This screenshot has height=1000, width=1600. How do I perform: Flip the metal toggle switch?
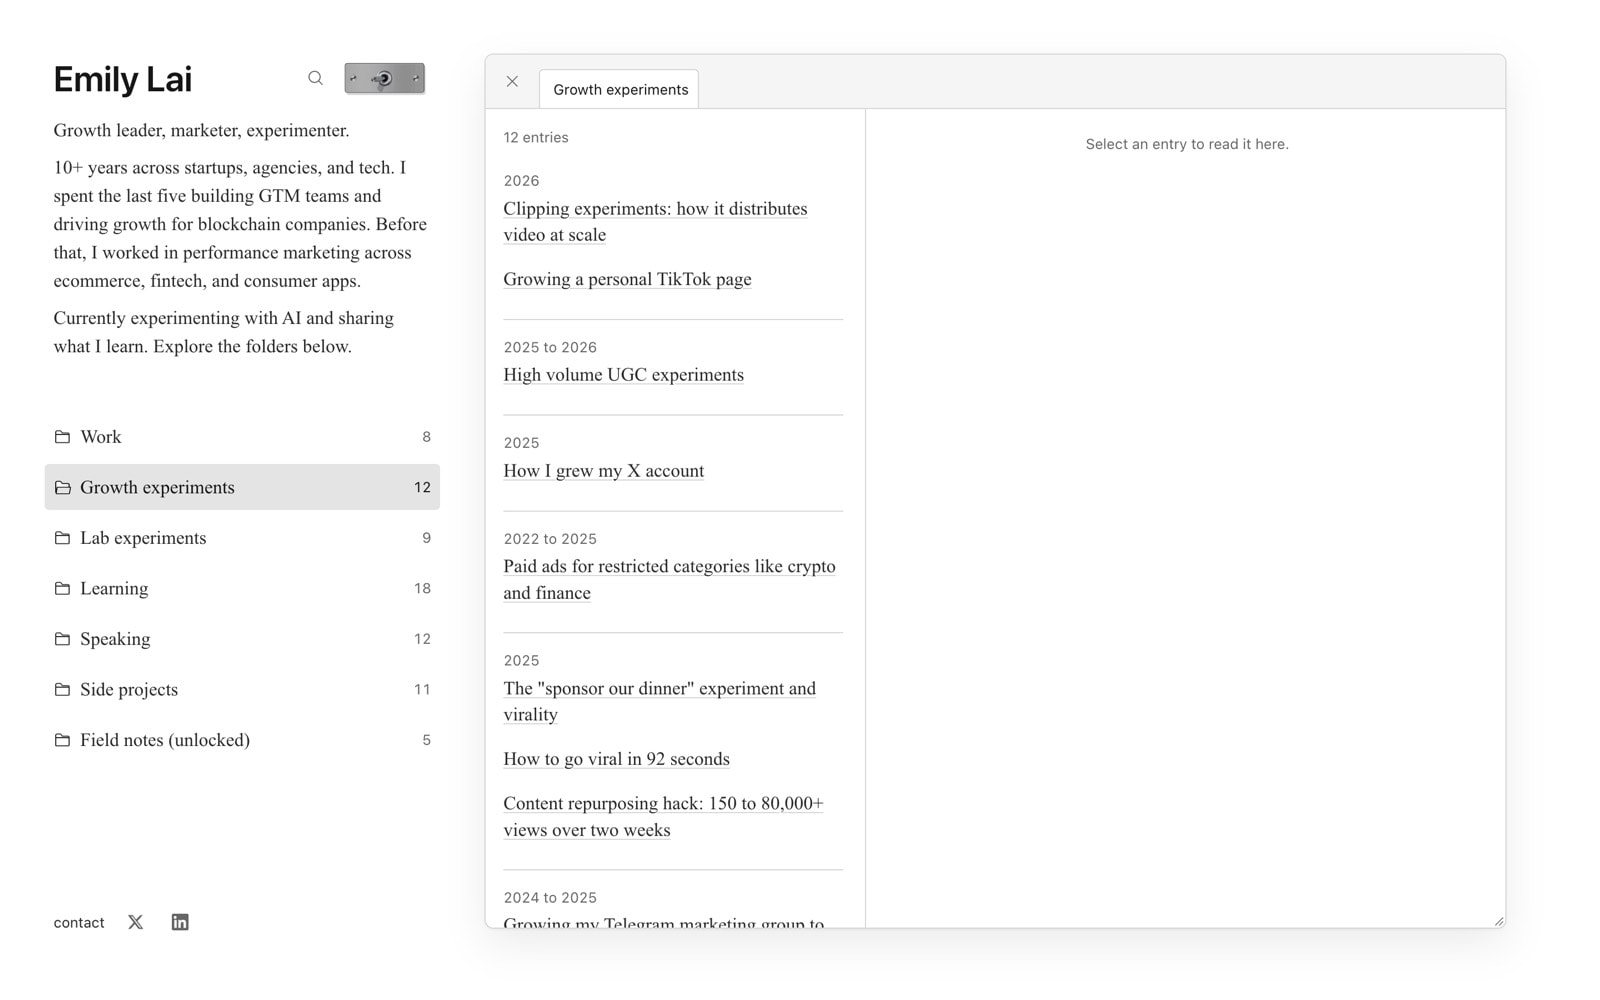384,78
